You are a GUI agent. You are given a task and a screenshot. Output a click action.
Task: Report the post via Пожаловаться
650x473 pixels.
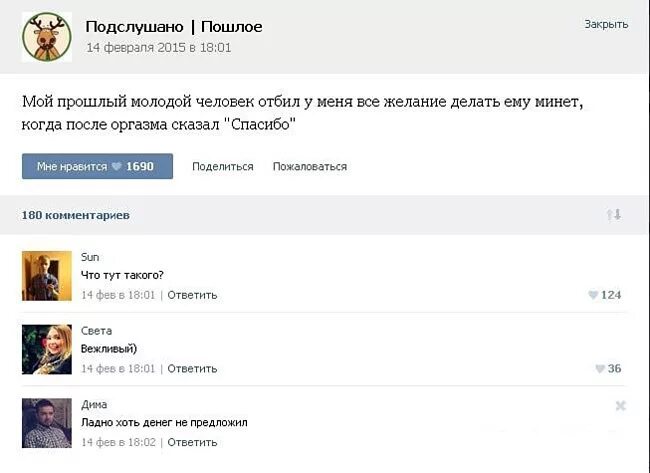[x=310, y=167]
